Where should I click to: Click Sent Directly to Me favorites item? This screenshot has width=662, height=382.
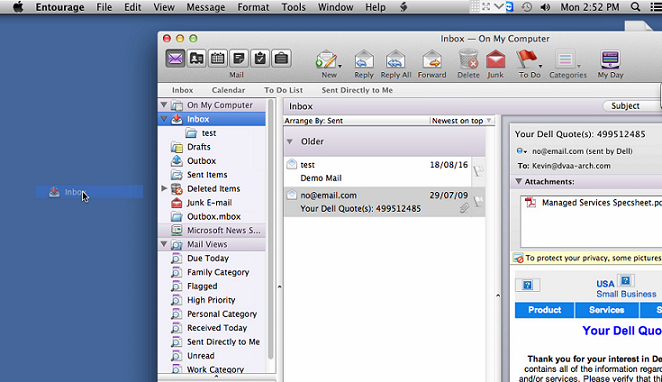[x=357, y=90]
